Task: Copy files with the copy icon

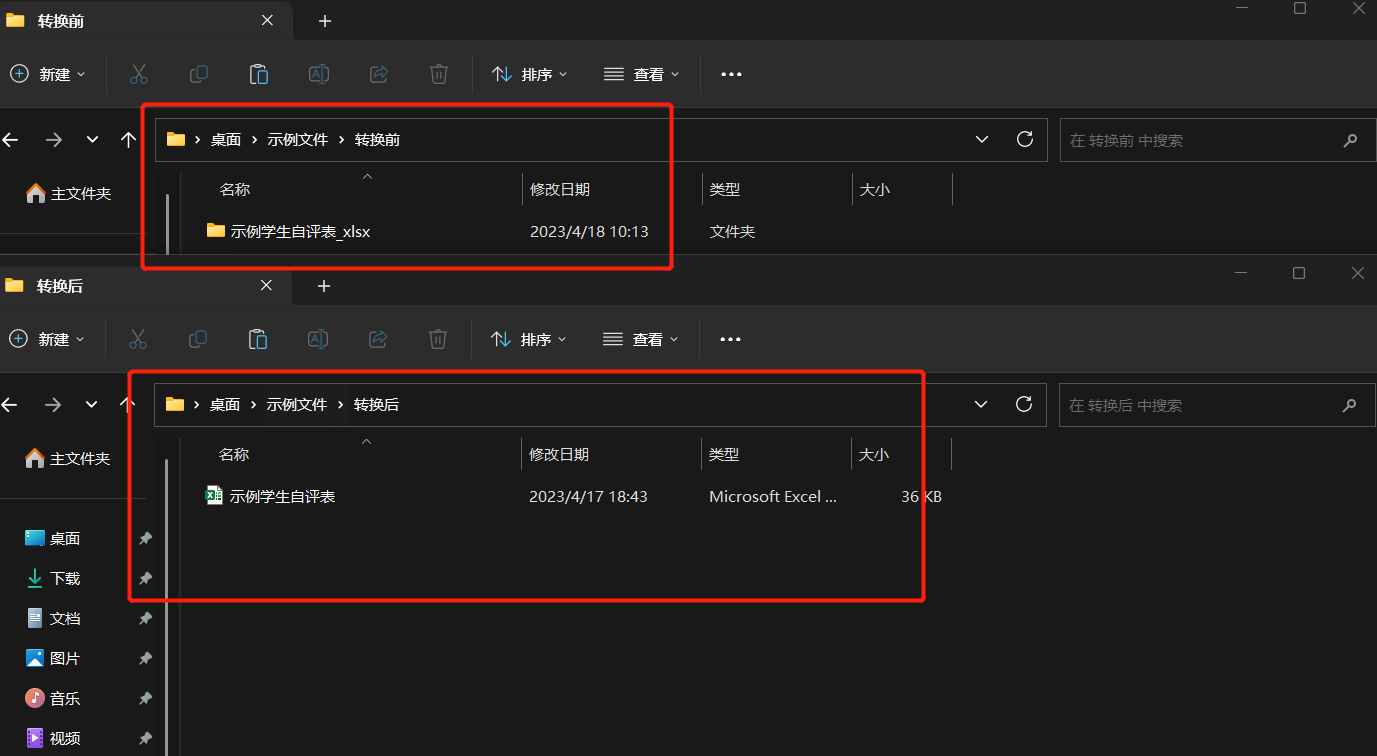Action: point(198,74)
